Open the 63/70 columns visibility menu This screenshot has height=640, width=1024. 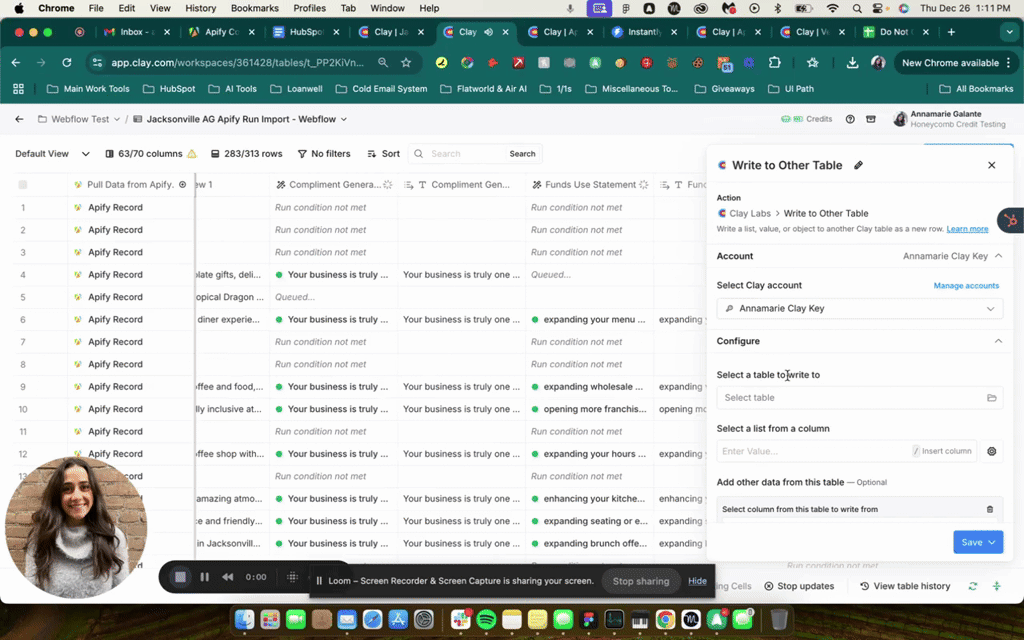click(150, 154)
